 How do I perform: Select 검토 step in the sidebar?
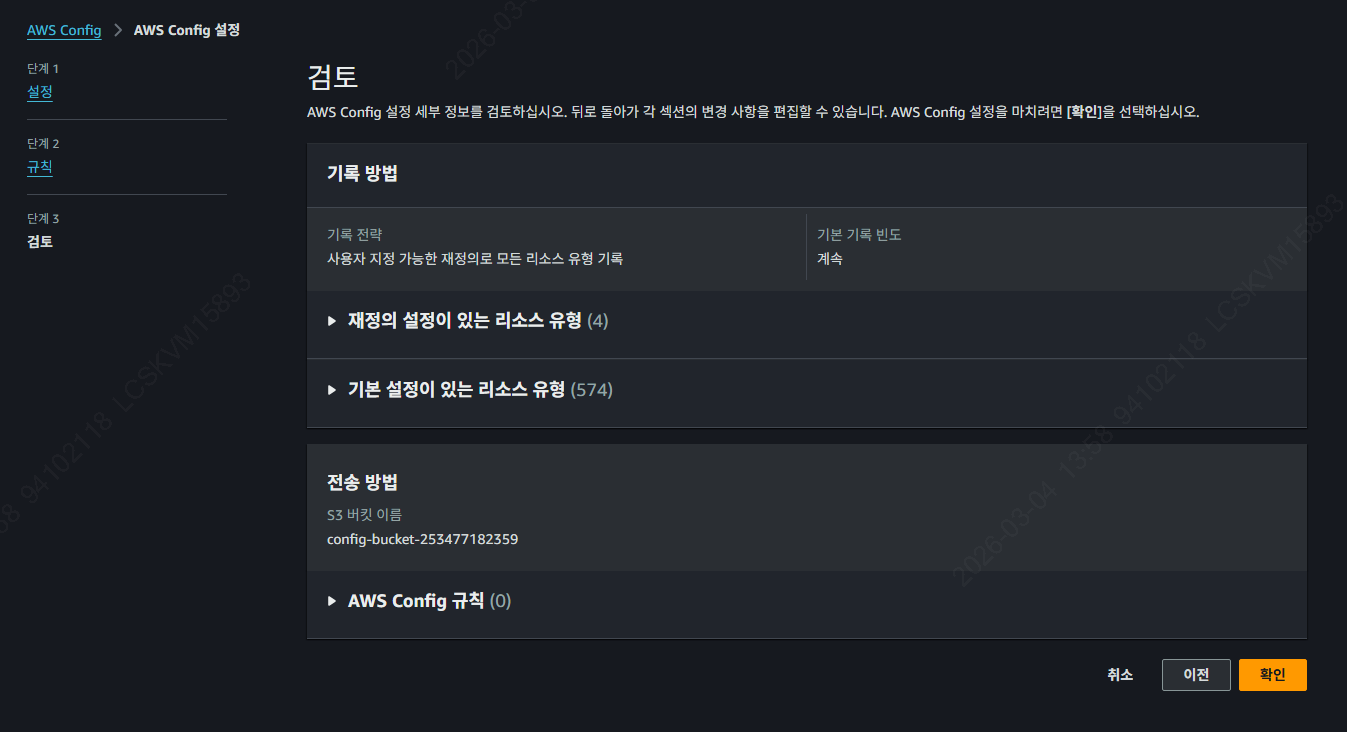(x=40, y=241)
